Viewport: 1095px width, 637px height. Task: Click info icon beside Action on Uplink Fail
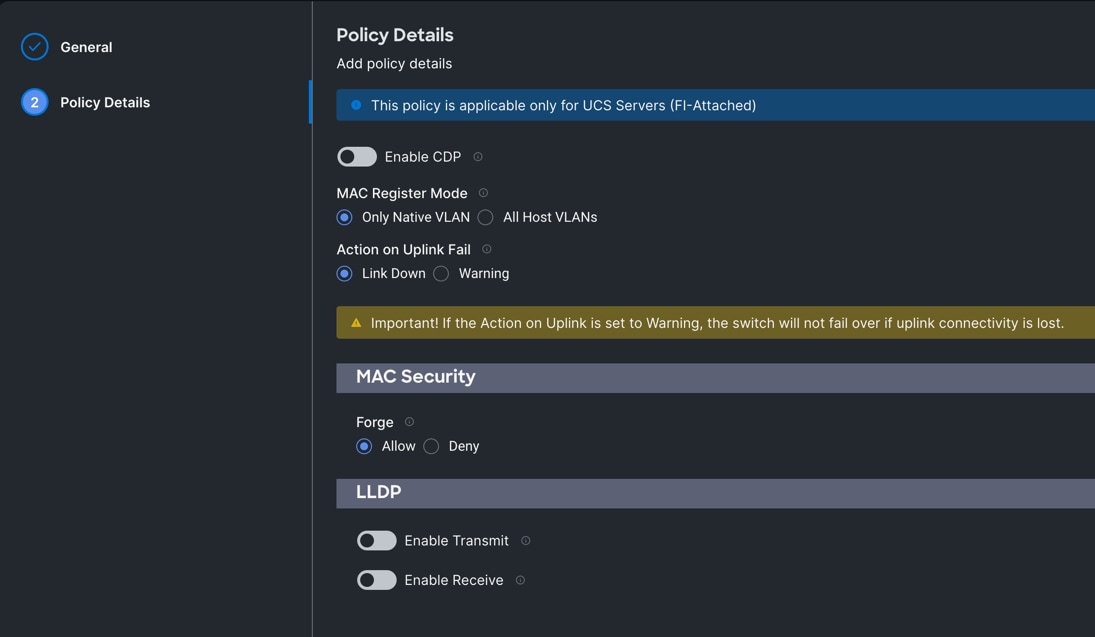pos(487,249)
